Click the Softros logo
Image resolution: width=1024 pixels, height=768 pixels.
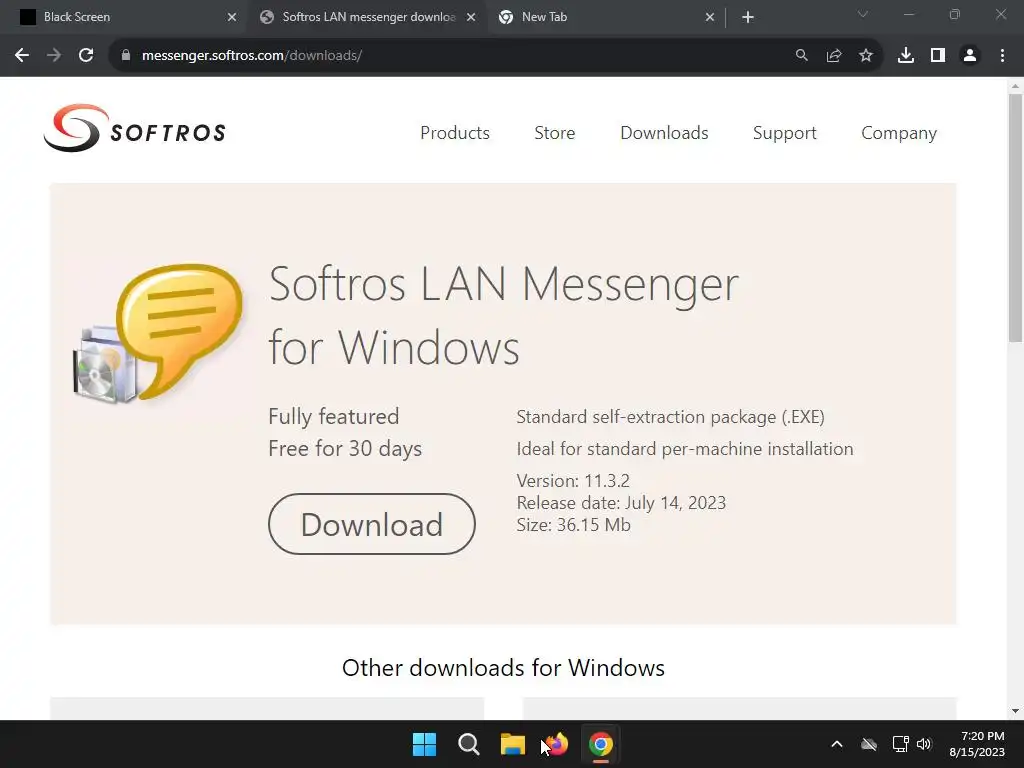pyautogui.click(x=135, y=128)
